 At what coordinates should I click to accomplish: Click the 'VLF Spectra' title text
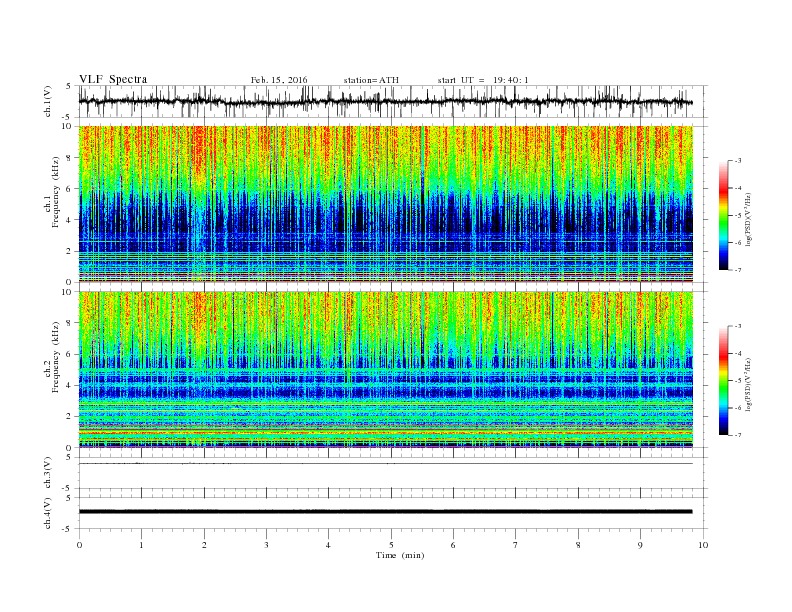[113, 79]
